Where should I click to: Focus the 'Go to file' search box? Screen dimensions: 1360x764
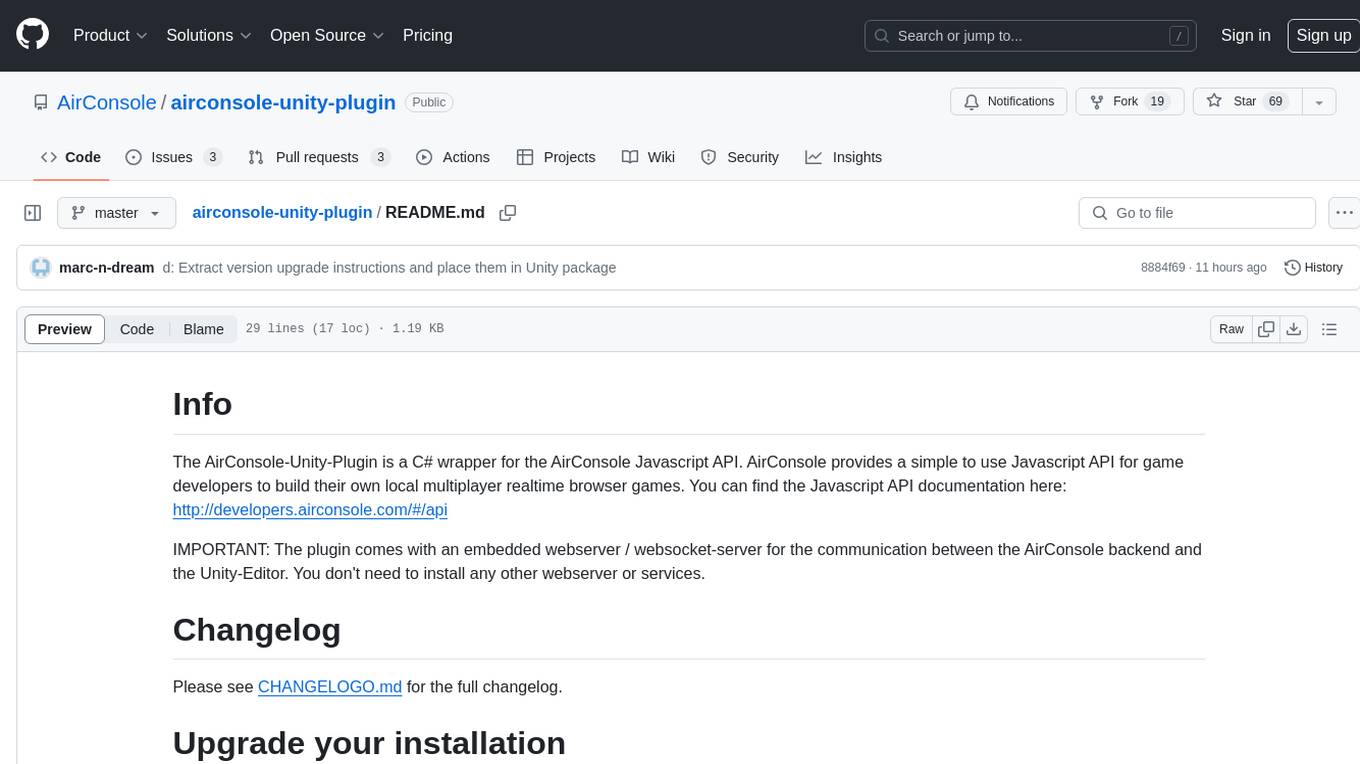[1197, 213]
